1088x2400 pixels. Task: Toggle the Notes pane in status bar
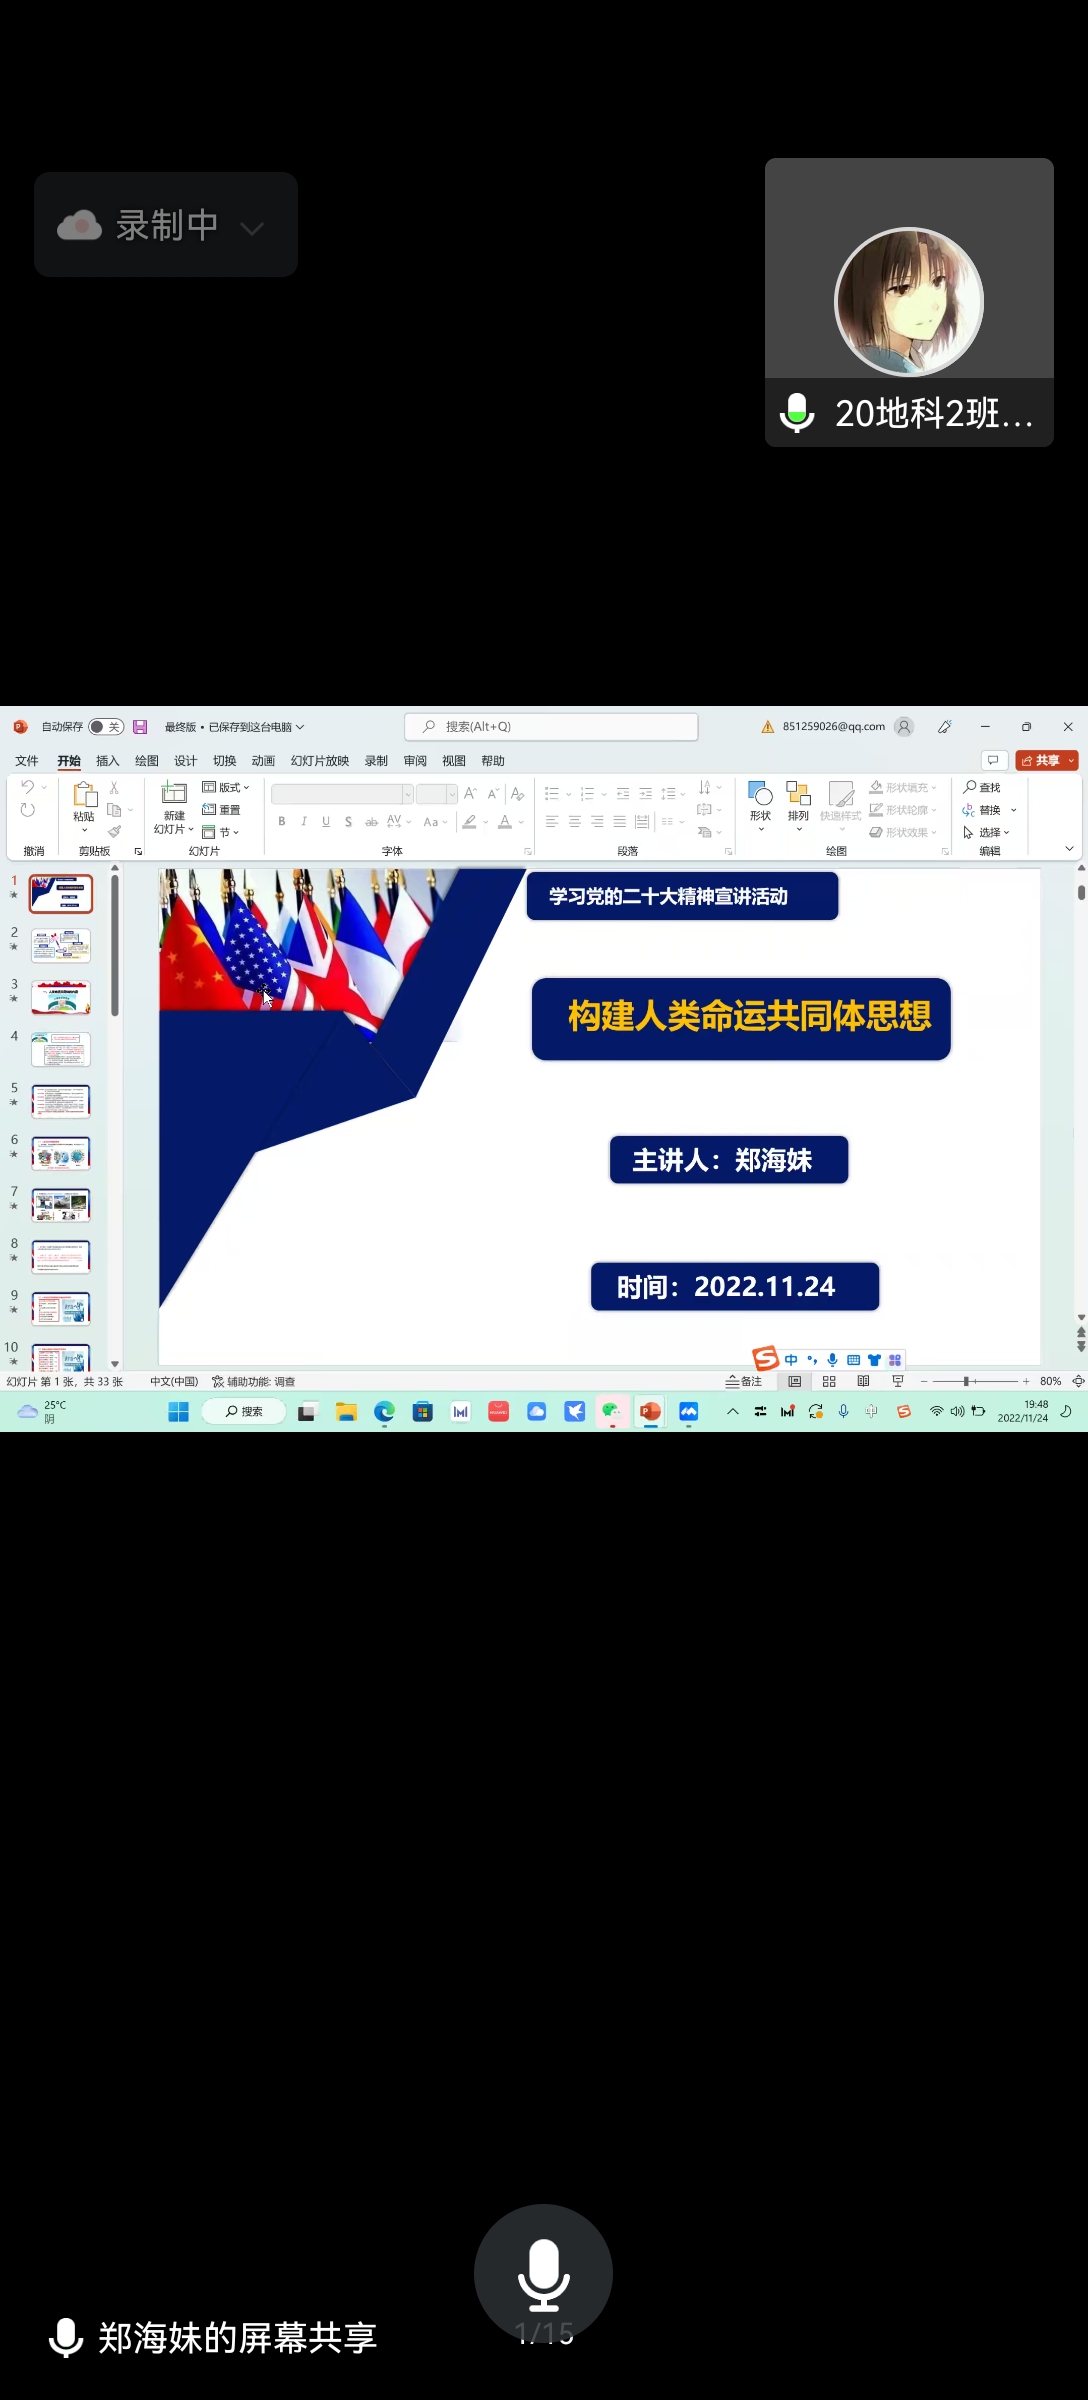744,1381
